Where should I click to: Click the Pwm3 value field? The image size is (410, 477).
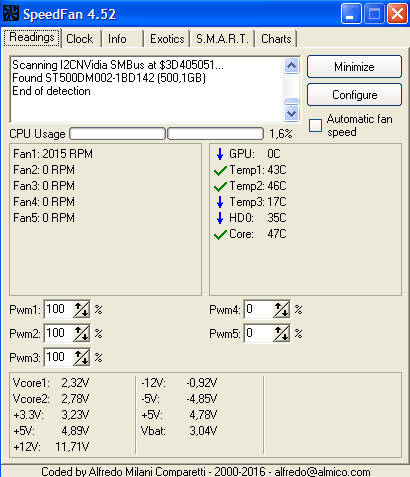(x=59, y=357)
